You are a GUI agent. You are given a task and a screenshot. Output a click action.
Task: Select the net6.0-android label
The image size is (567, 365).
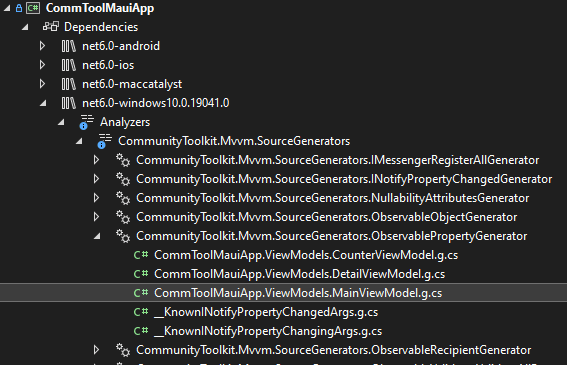pos(121,46)
